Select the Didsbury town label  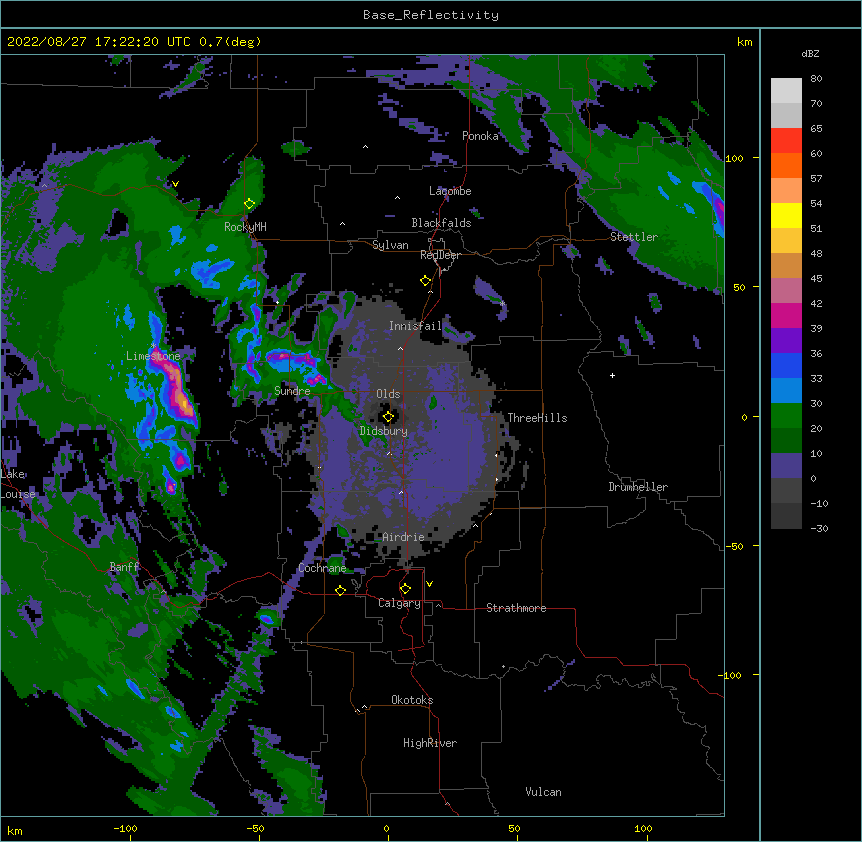tap(383, 431)
